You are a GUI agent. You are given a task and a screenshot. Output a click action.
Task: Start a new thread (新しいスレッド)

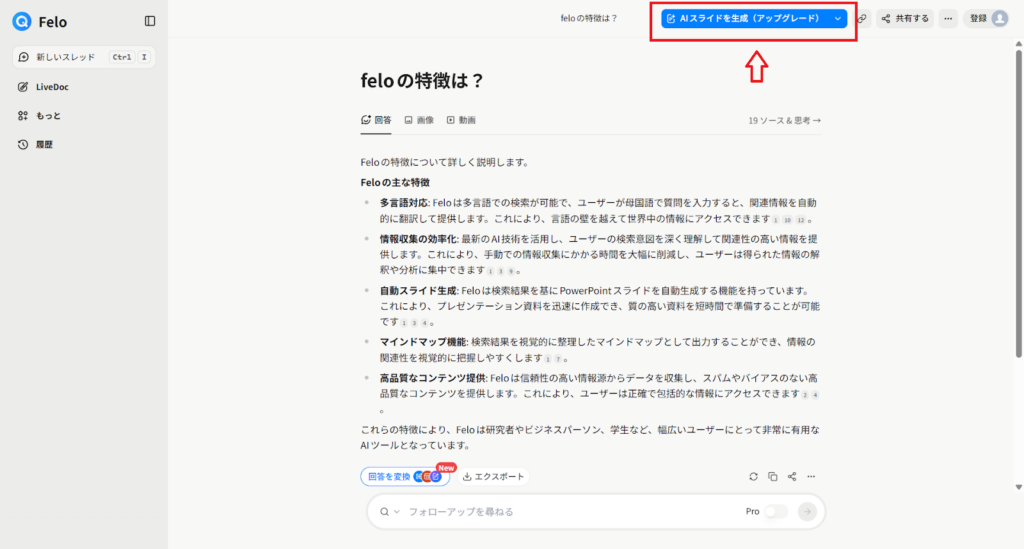click(x=84, y=57)
